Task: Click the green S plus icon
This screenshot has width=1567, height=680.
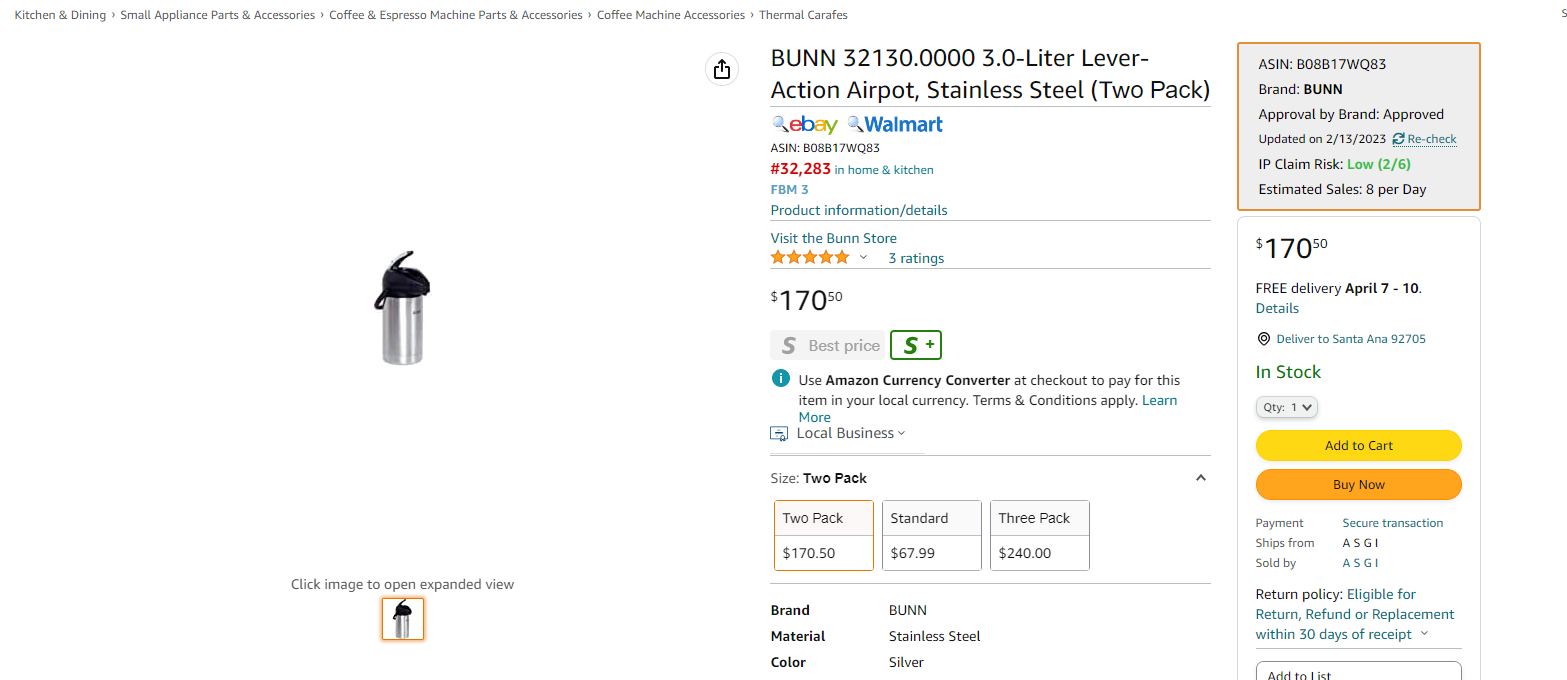Action: (x=916, y=345)
